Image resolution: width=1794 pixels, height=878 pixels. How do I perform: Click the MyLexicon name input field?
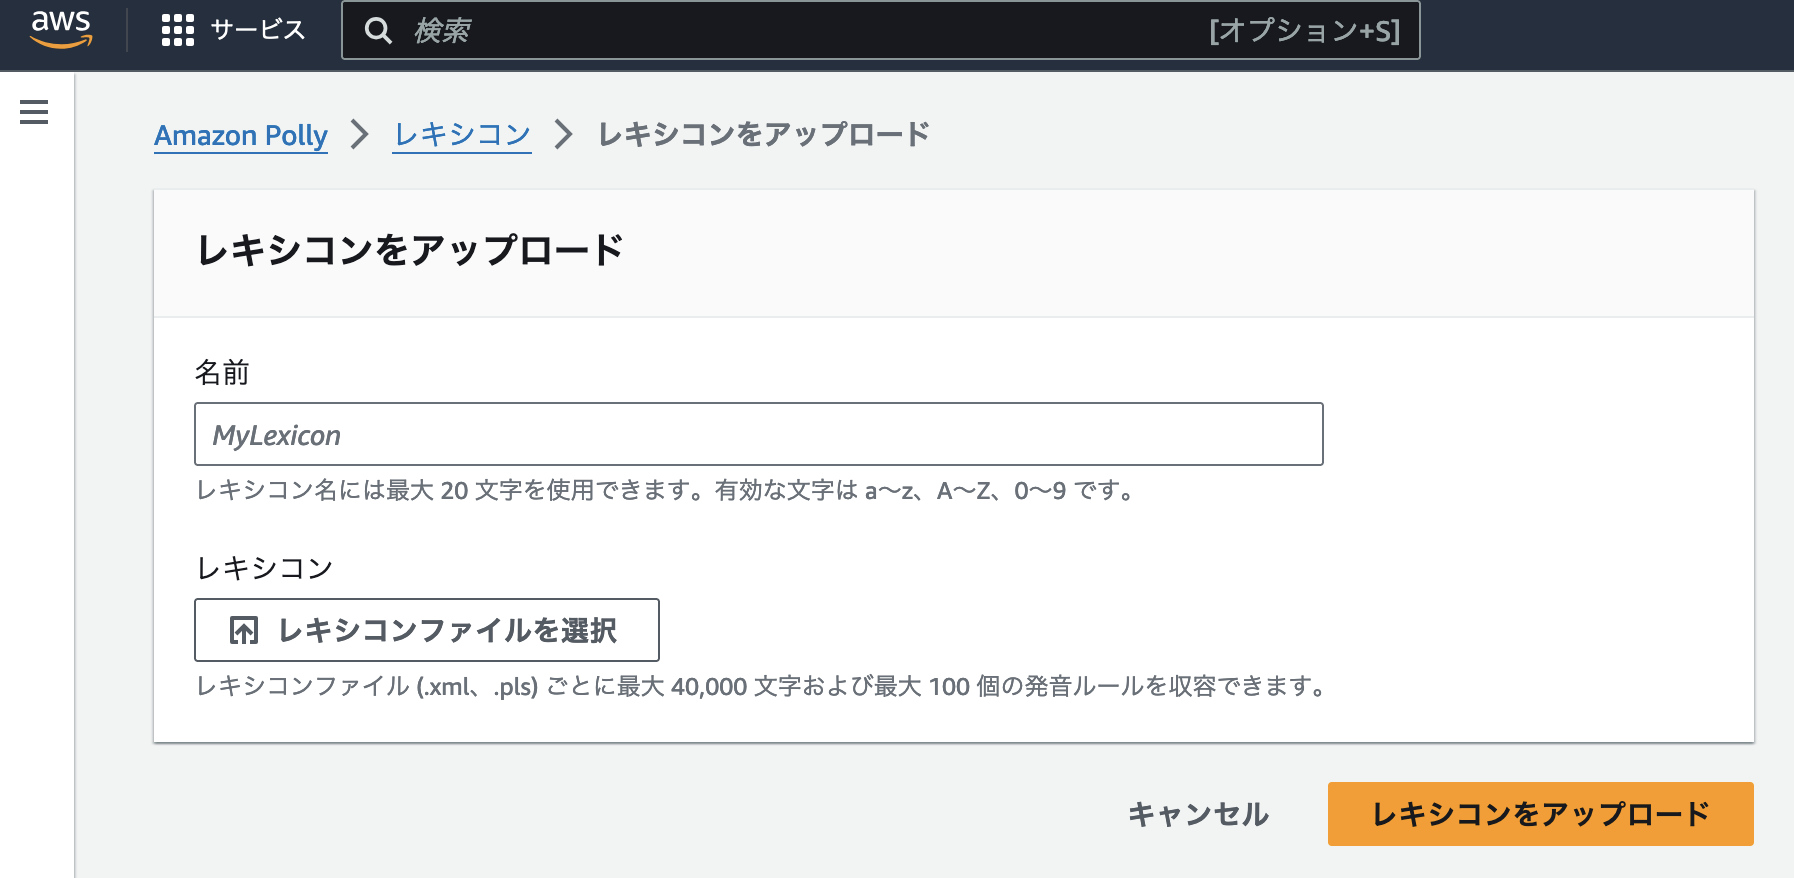pyautogui.click(x=758, y=434)
